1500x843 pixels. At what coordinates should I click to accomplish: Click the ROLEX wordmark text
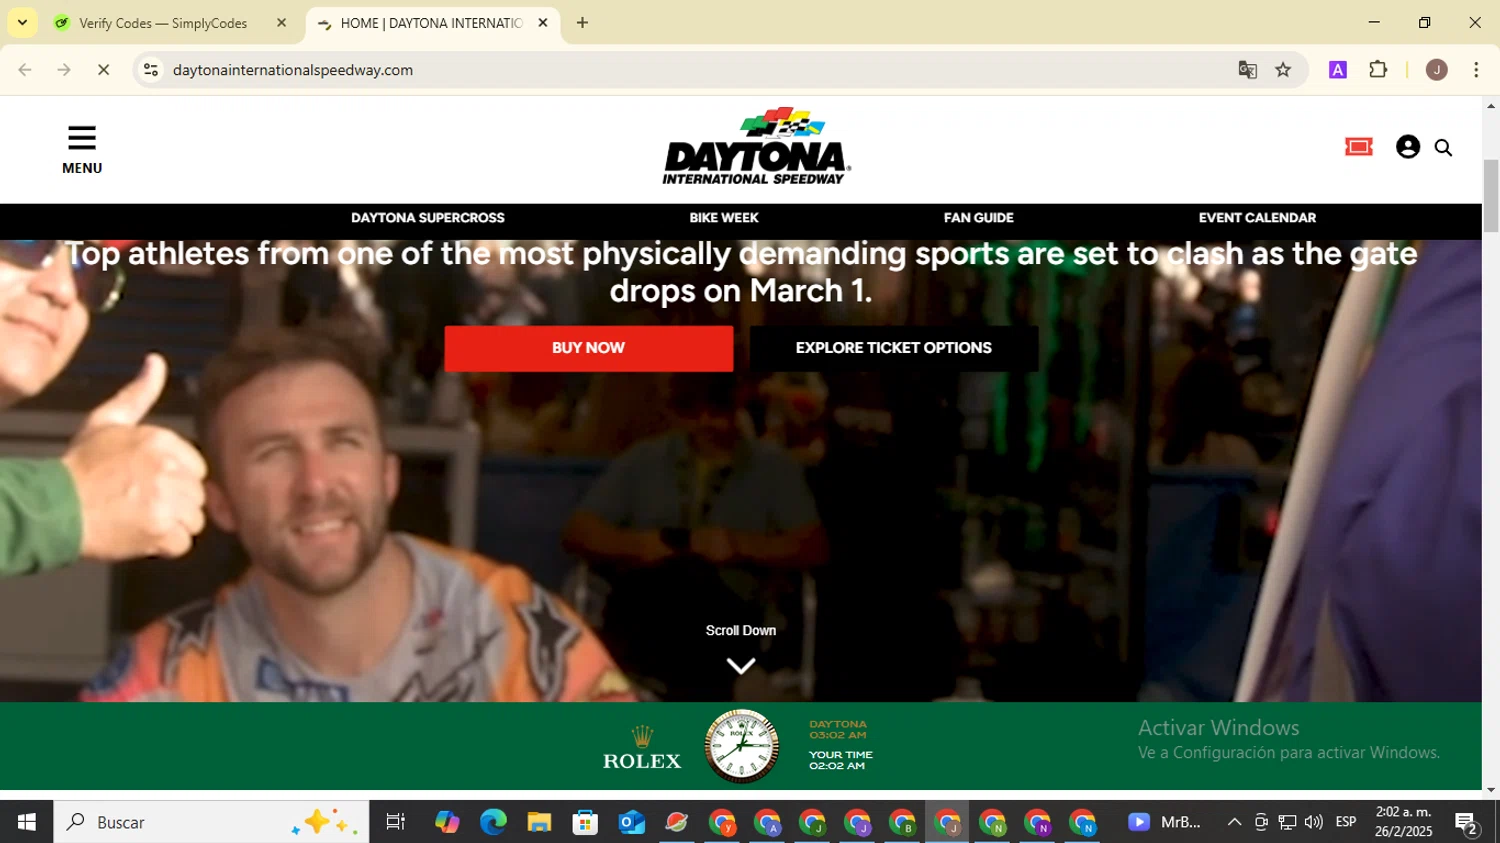click(642, 761)
